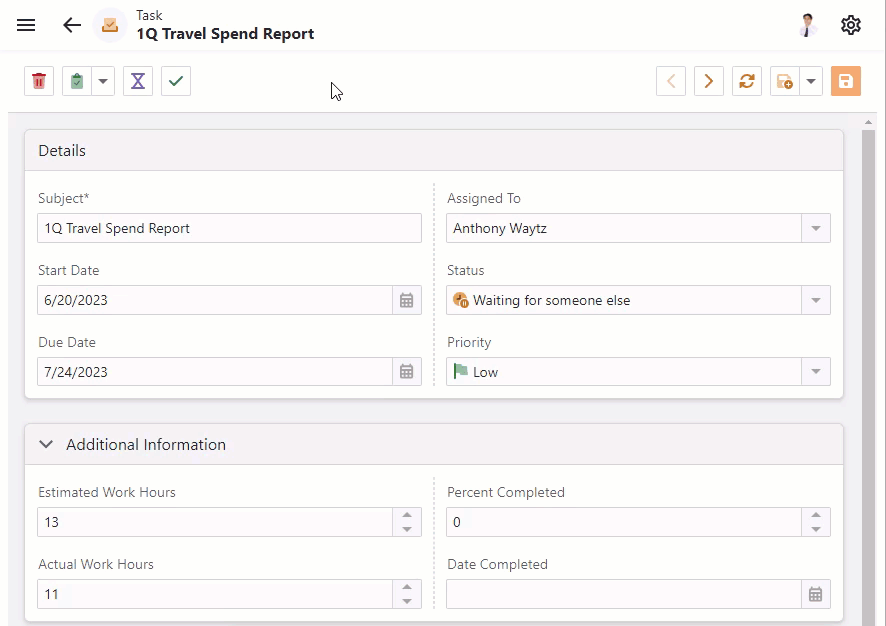Open the clipboard button dropdown arrow
The width and height of the screenshot is (886, 626).
(103, 81)
